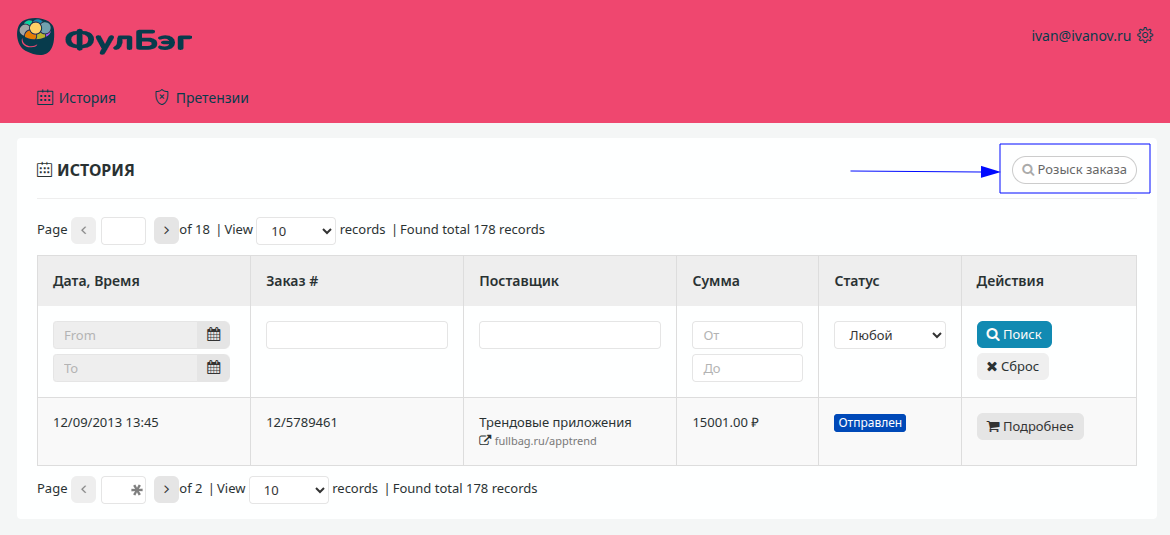1170x535 pixels.
Task: Open account settings gear icon
Action: [x=1146, y=35]
